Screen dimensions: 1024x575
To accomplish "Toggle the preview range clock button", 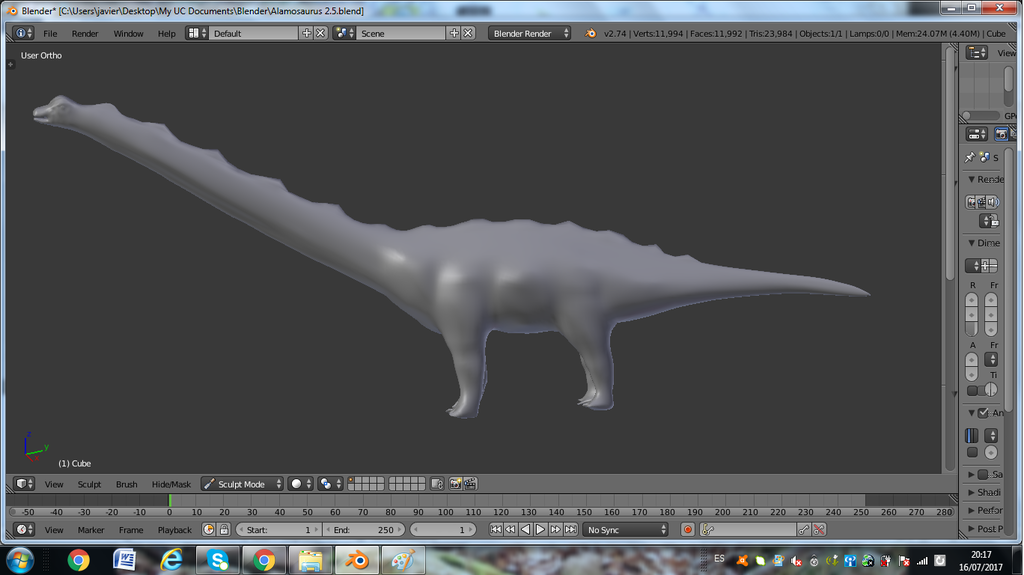I will (209, 529).
